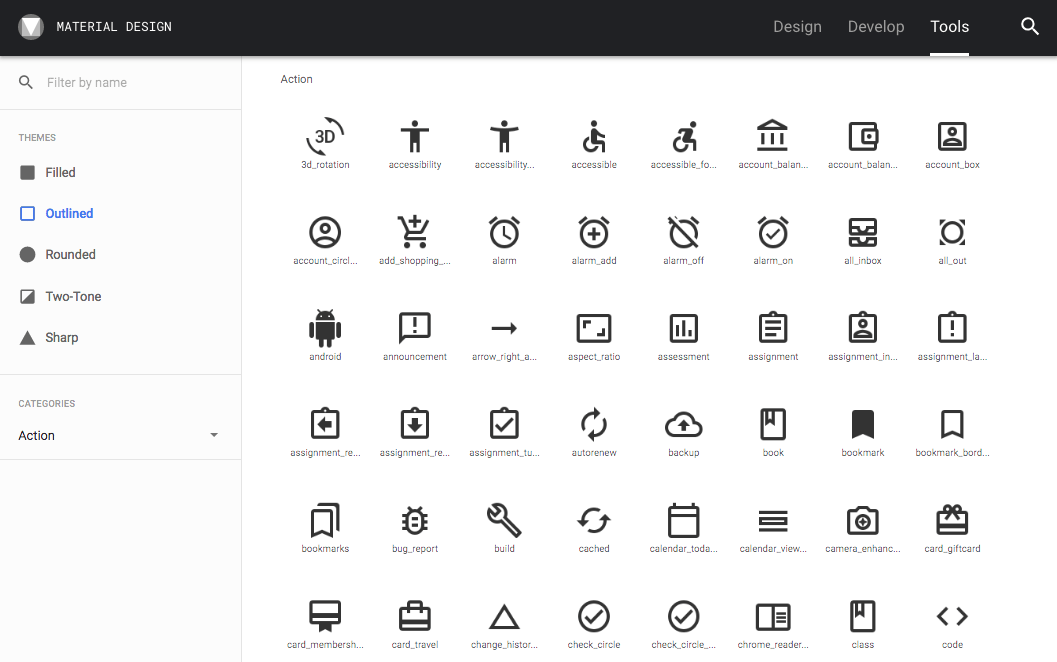Click the build wrench icon
The width and height of the screenshot is (1057, 662).
coord(504,520)
